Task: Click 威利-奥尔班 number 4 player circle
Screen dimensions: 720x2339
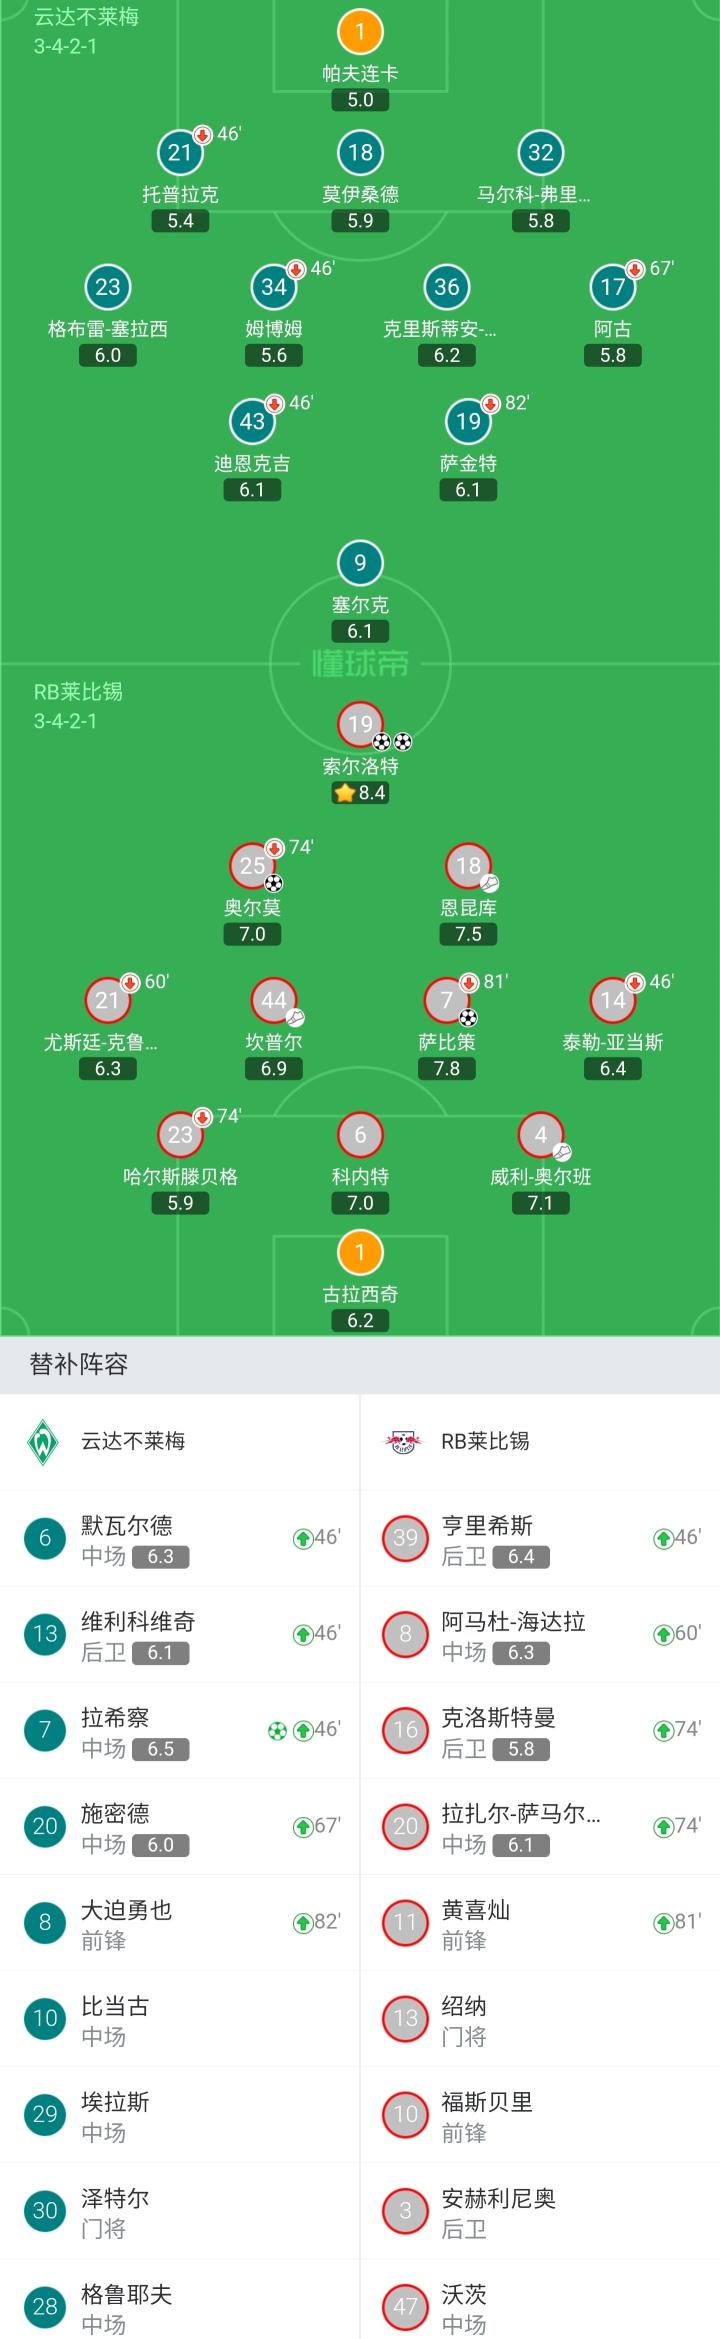Action: pyautogui.click(x=540, y=1134)
